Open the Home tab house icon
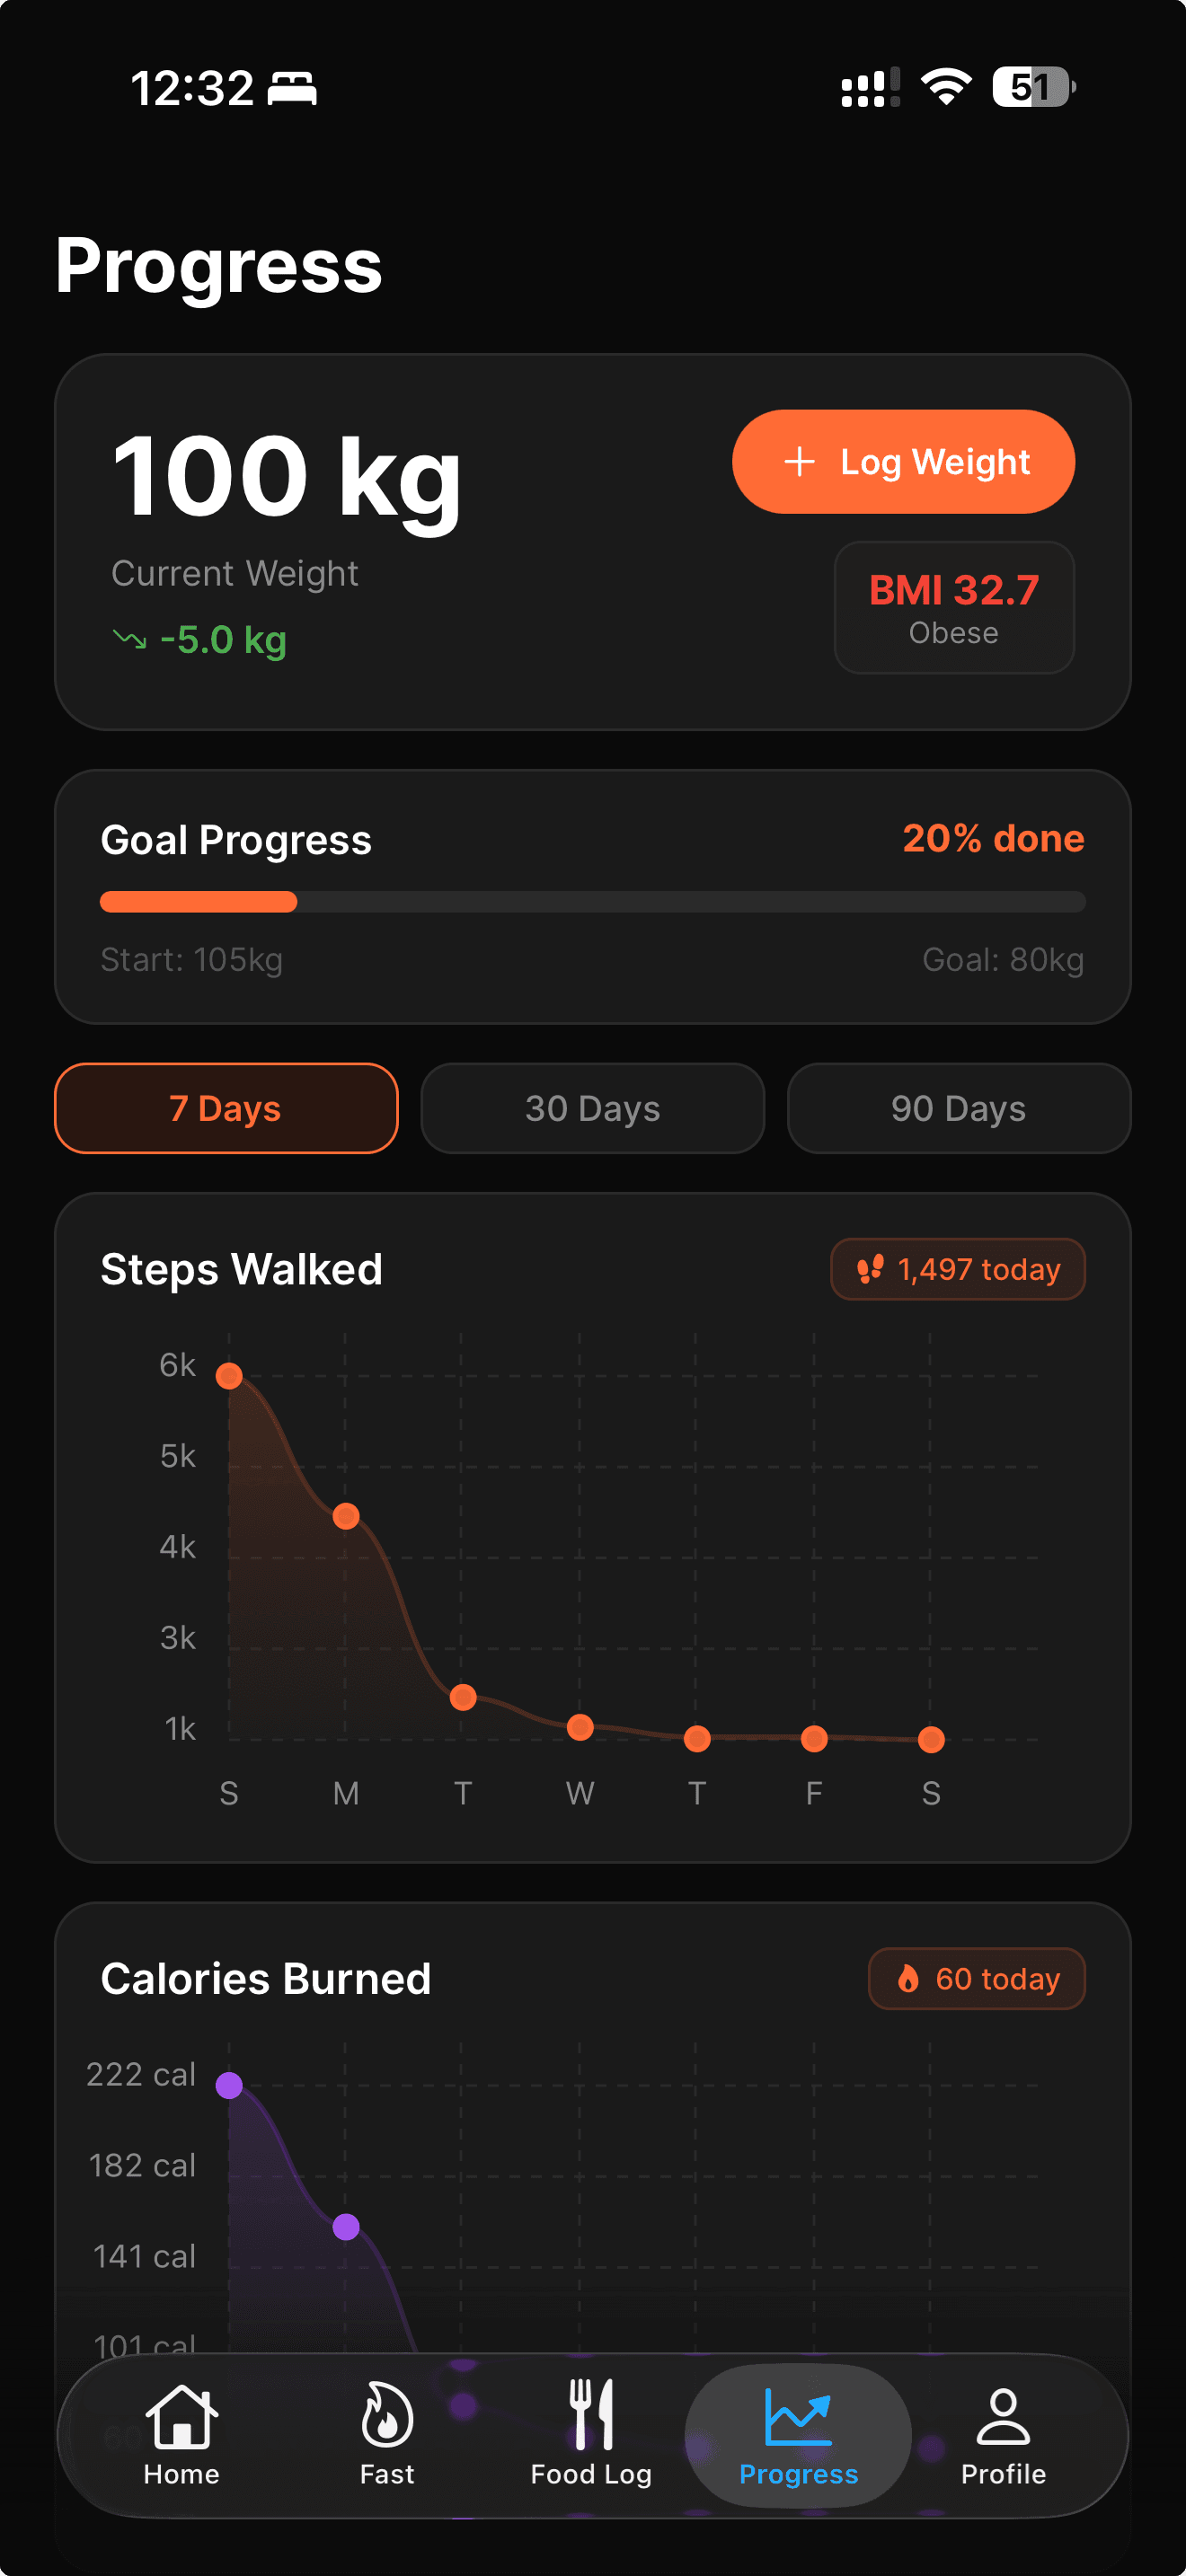Screen dimensions: 1186x2576 tap(181, 2416)
